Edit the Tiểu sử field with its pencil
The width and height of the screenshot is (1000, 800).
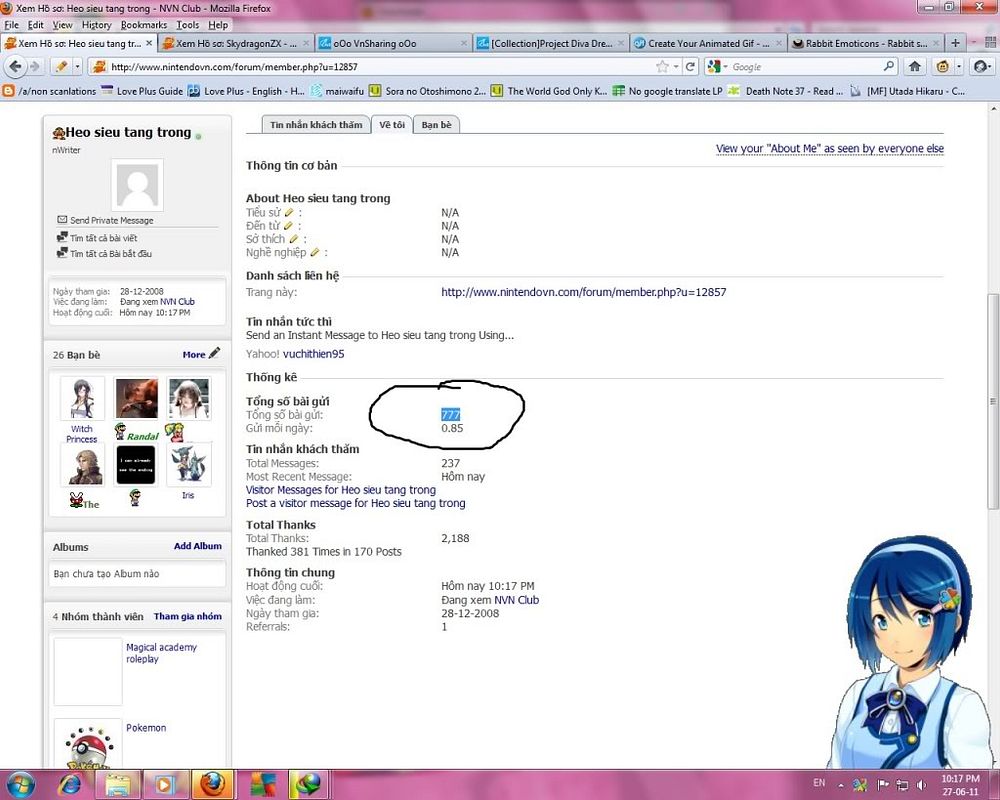coord(289,212)
